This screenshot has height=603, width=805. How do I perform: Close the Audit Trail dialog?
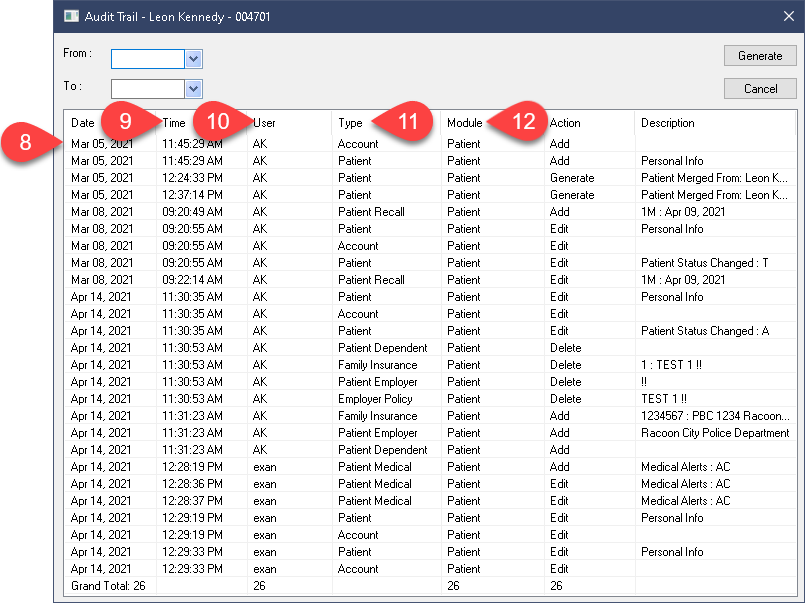pos(789,16)
